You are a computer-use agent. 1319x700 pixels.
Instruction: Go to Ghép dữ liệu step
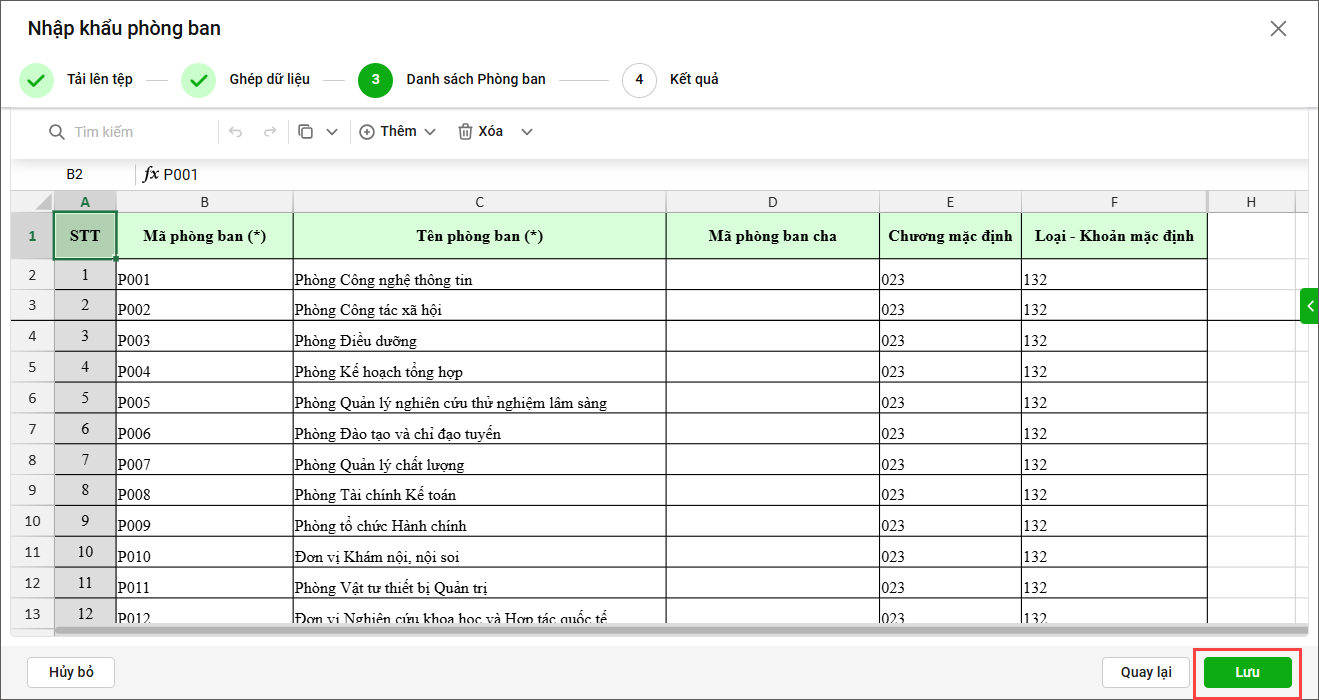click(198, 80)
